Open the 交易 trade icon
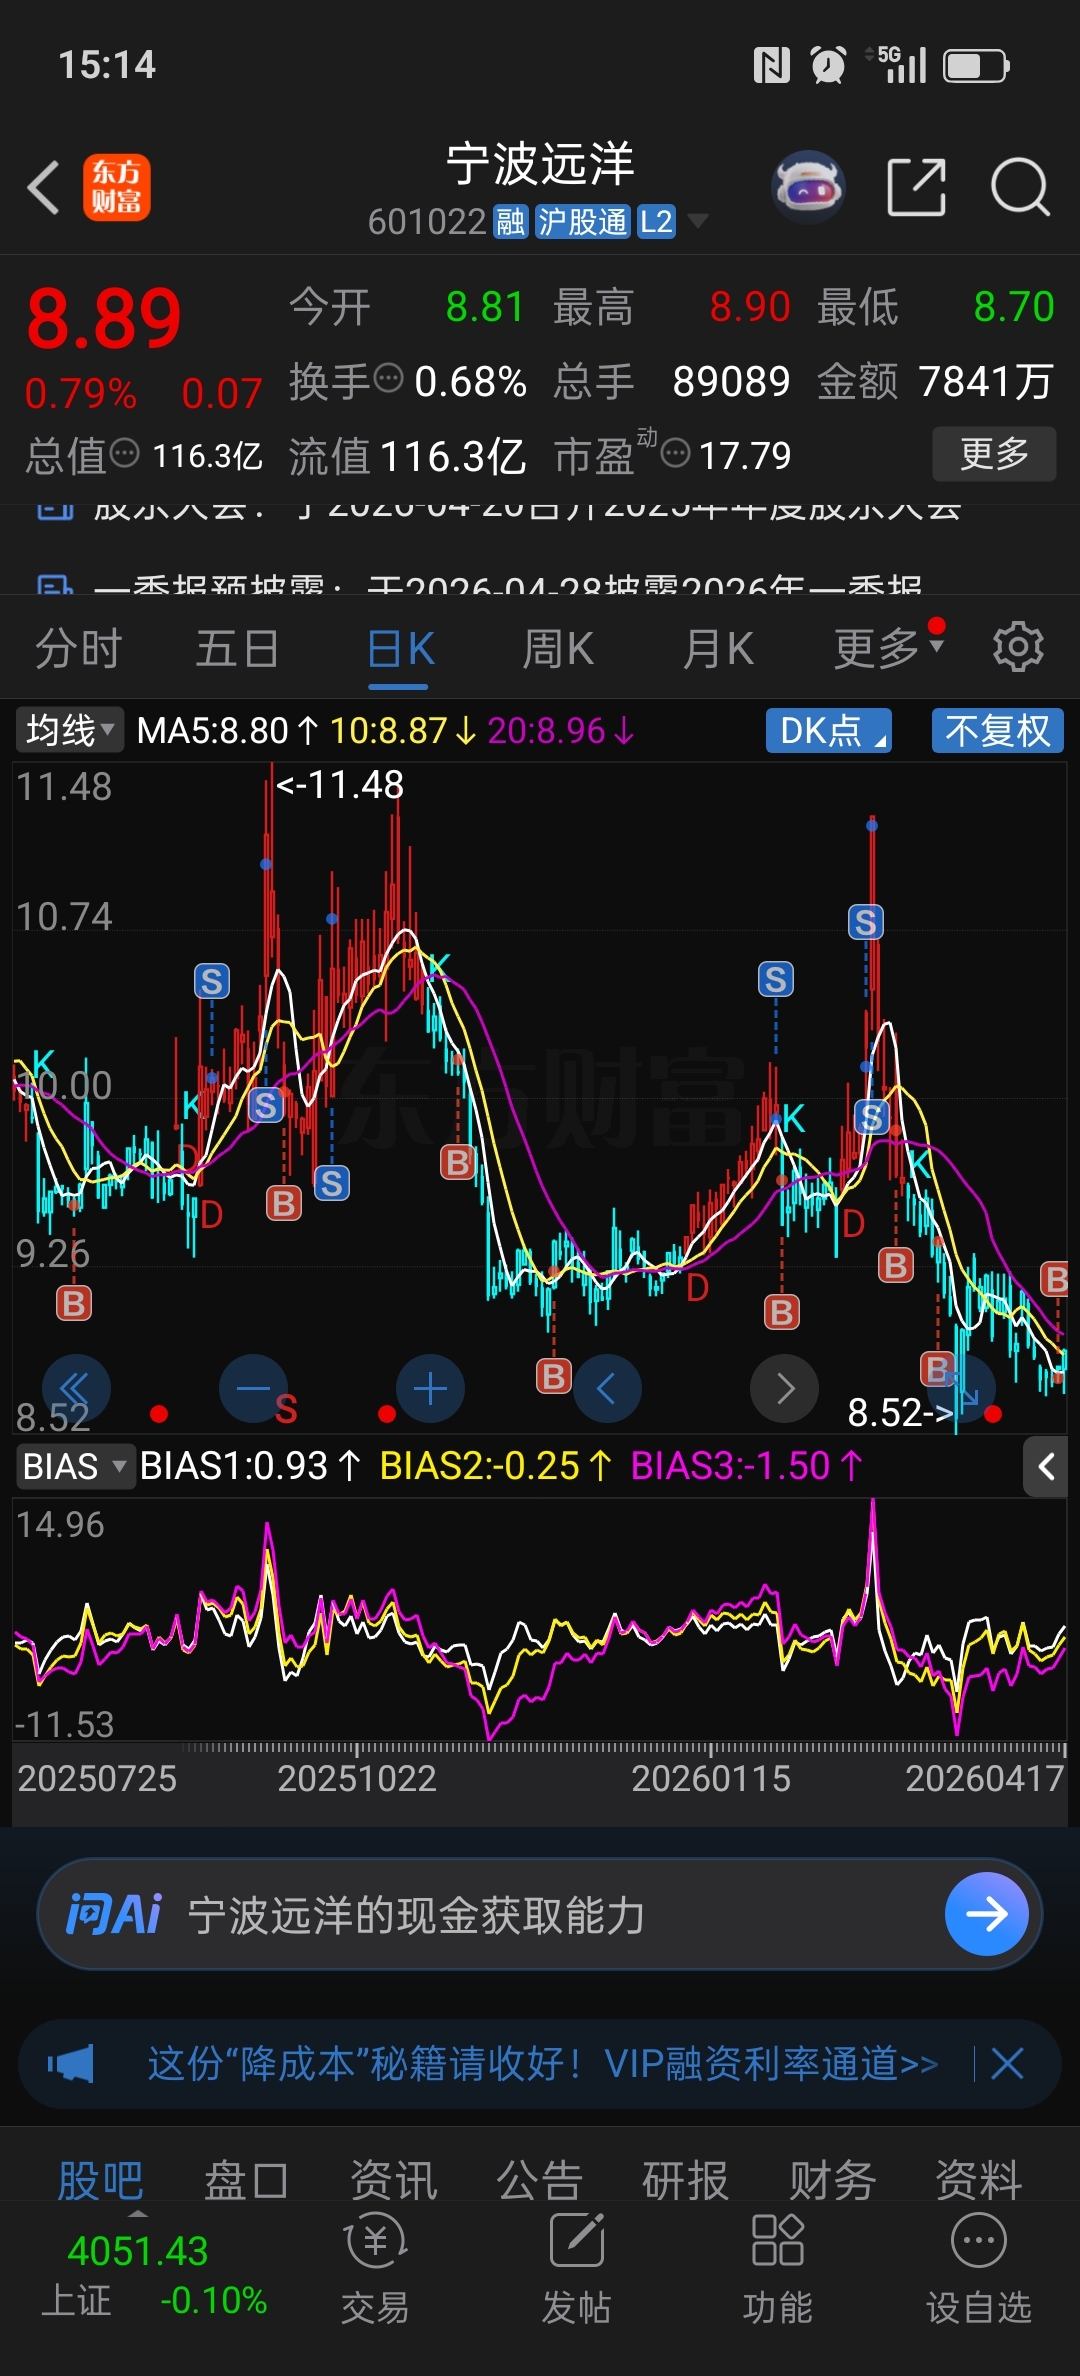This screenshot has height=2376, width=1080. tap(375, 2269)
